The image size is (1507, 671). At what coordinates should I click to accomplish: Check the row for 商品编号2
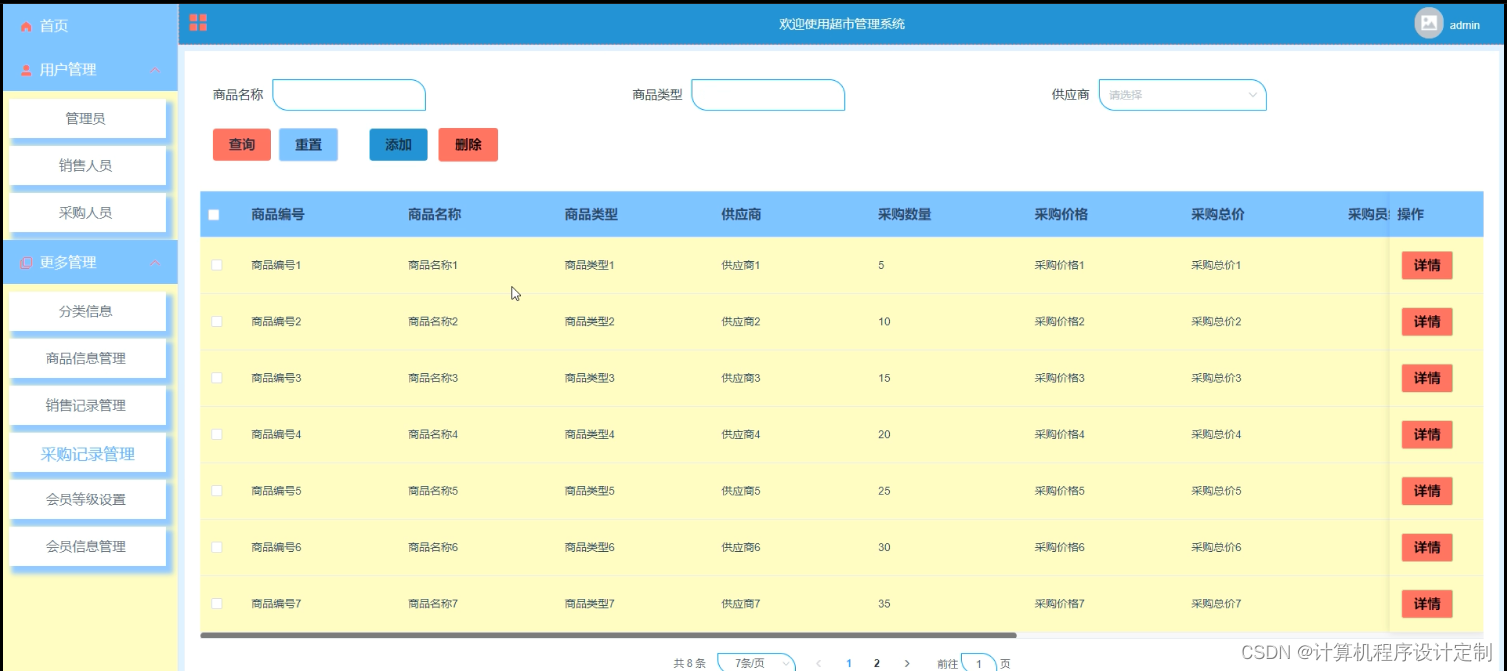[x=216, y=321]
